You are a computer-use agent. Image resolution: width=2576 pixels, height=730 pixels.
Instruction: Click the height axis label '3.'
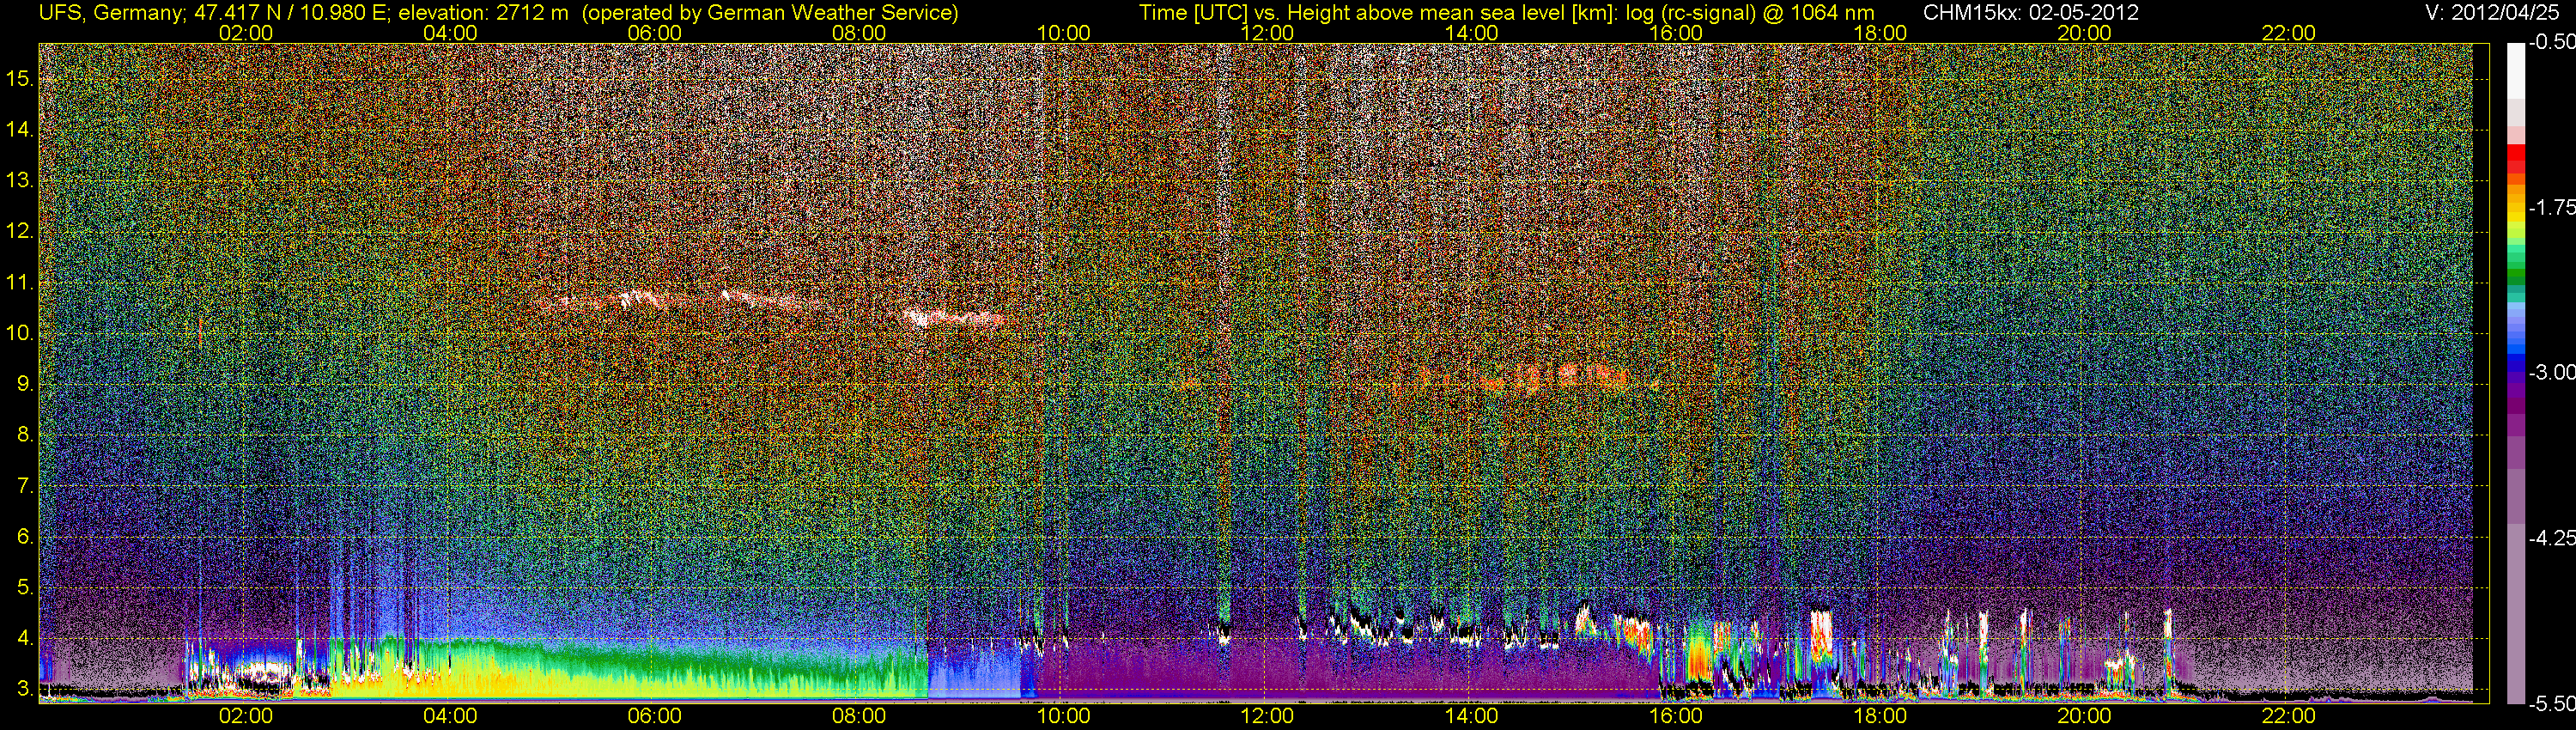click(x=25, y=689)
